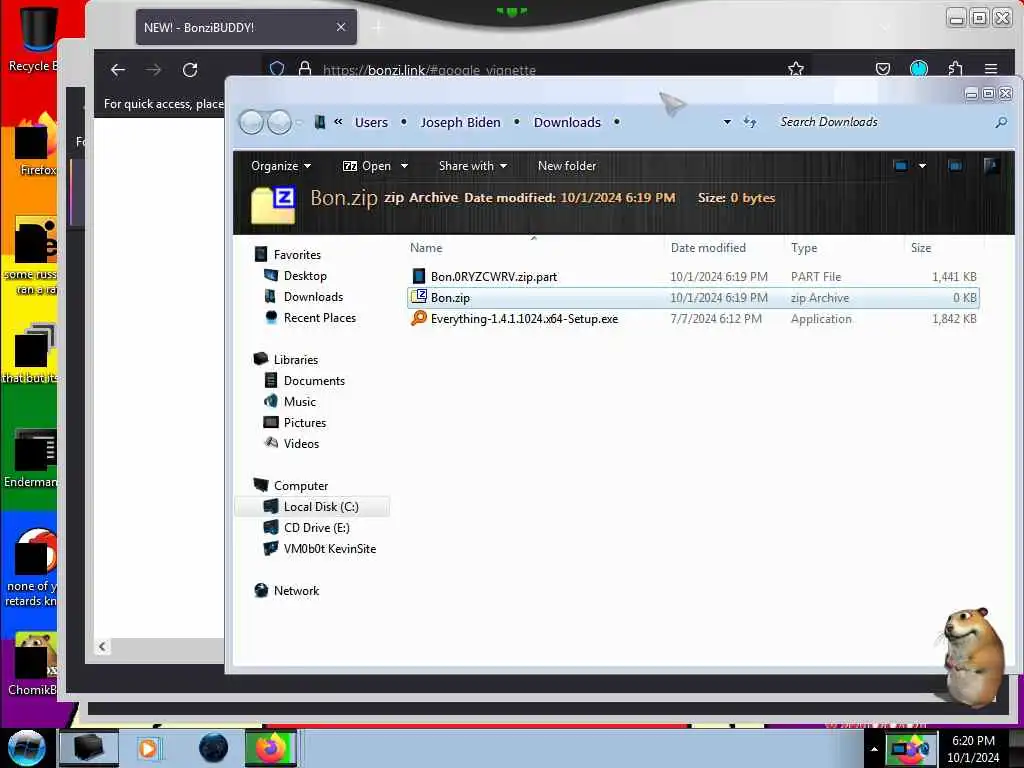
Task: Open Recent Places in Favorites
Action: click(320, 317)
